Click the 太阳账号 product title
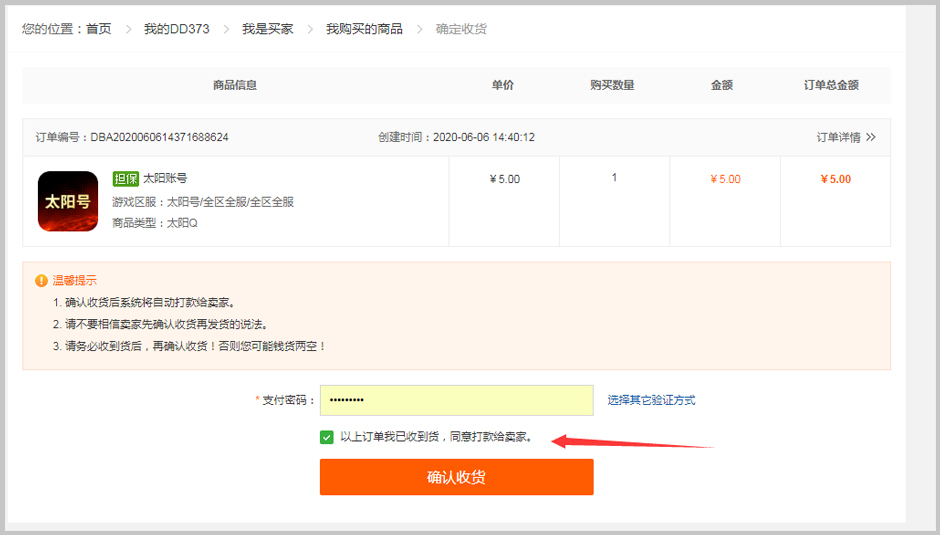This screenshot has width=940, height=535. click(x=165, y=178)
